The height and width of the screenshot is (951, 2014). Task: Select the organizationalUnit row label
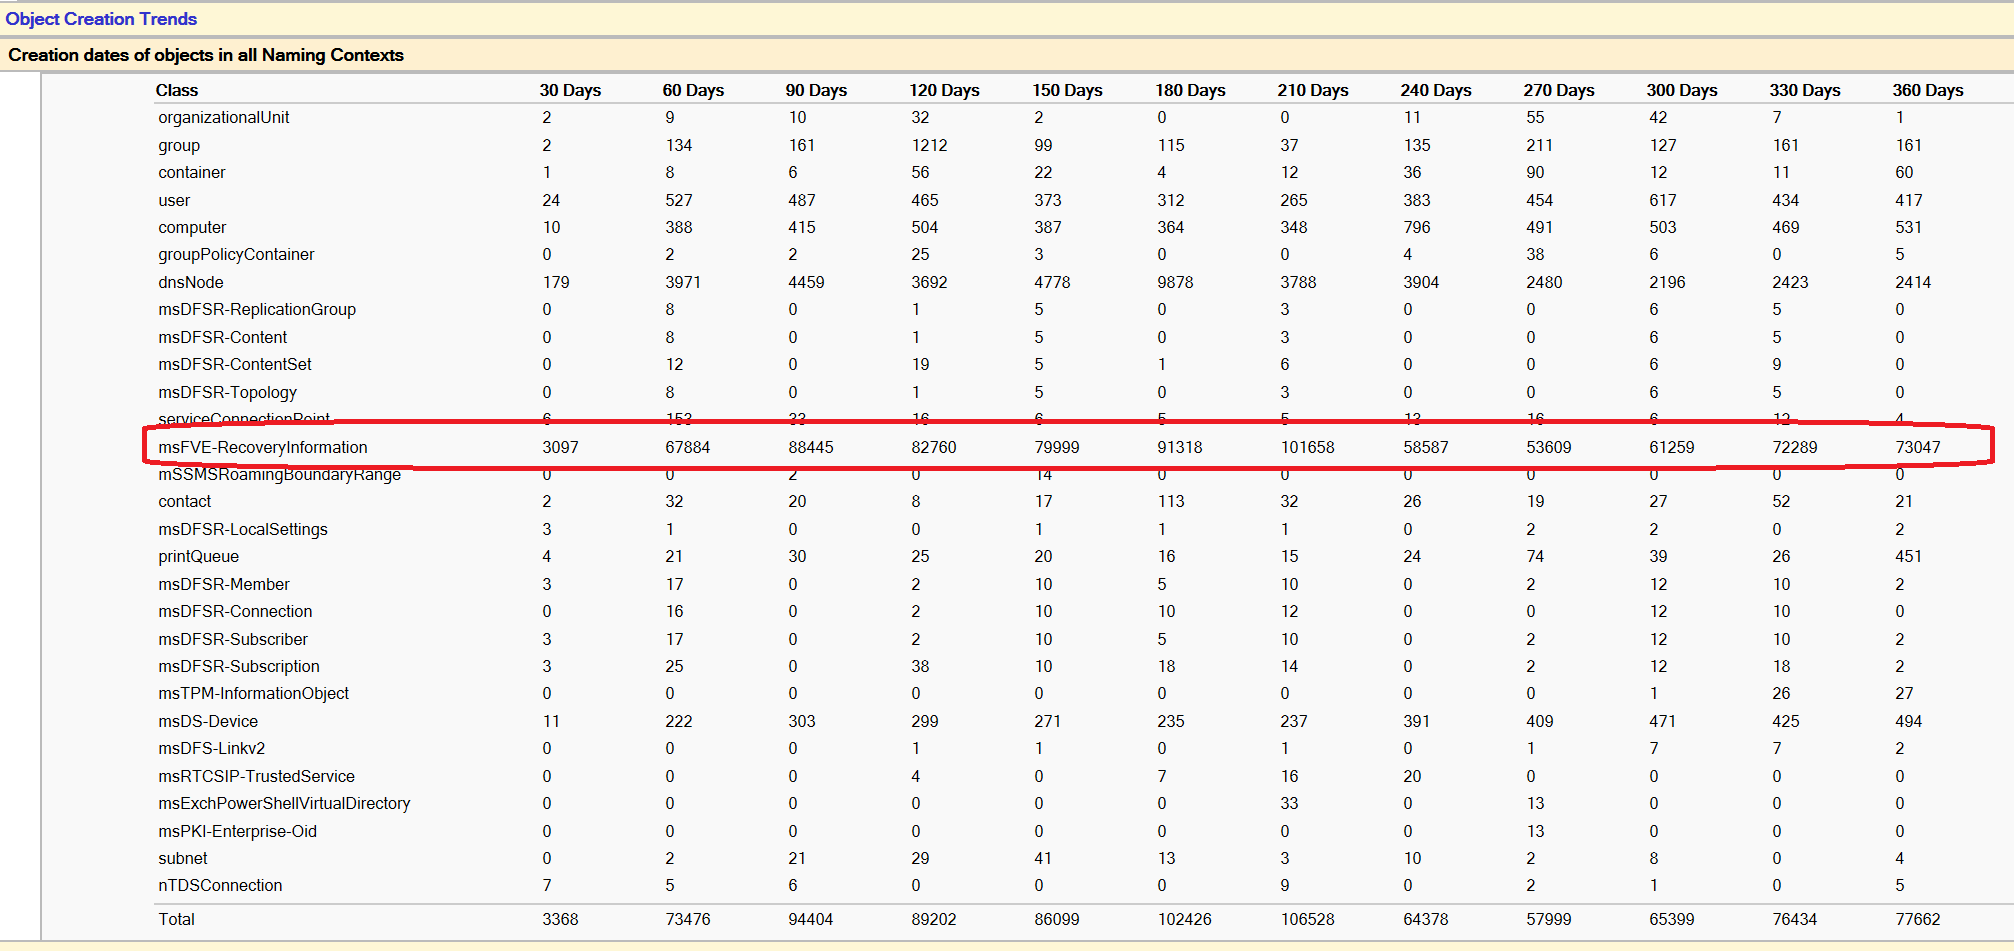(224, 117)
